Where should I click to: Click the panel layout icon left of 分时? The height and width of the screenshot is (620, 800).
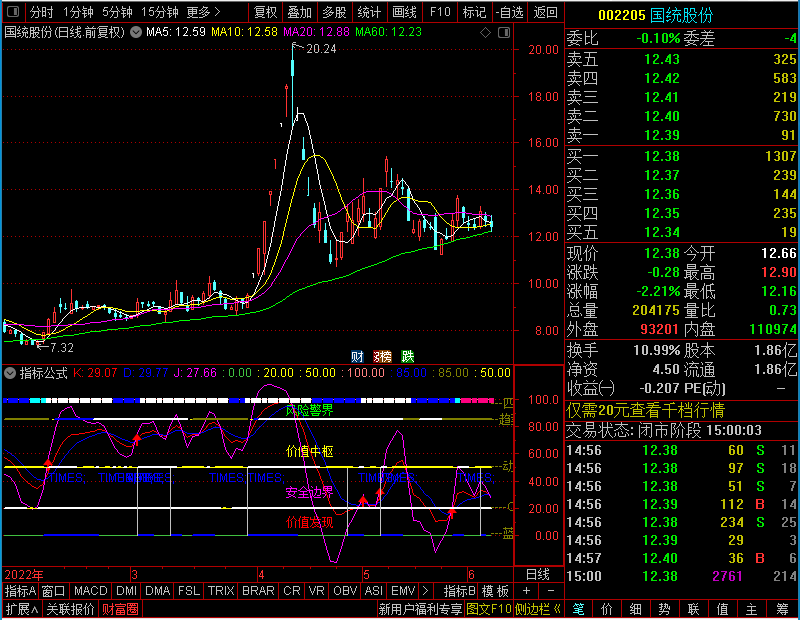[13, 11]
